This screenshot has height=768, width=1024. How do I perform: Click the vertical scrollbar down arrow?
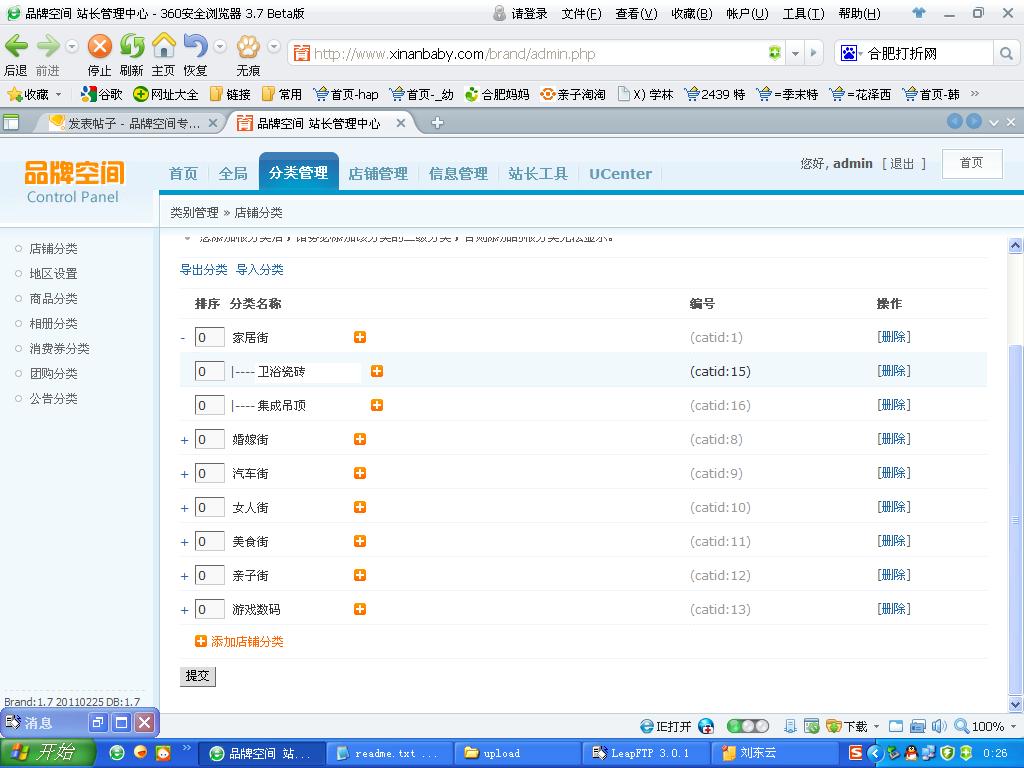(x=1015, y=704)
